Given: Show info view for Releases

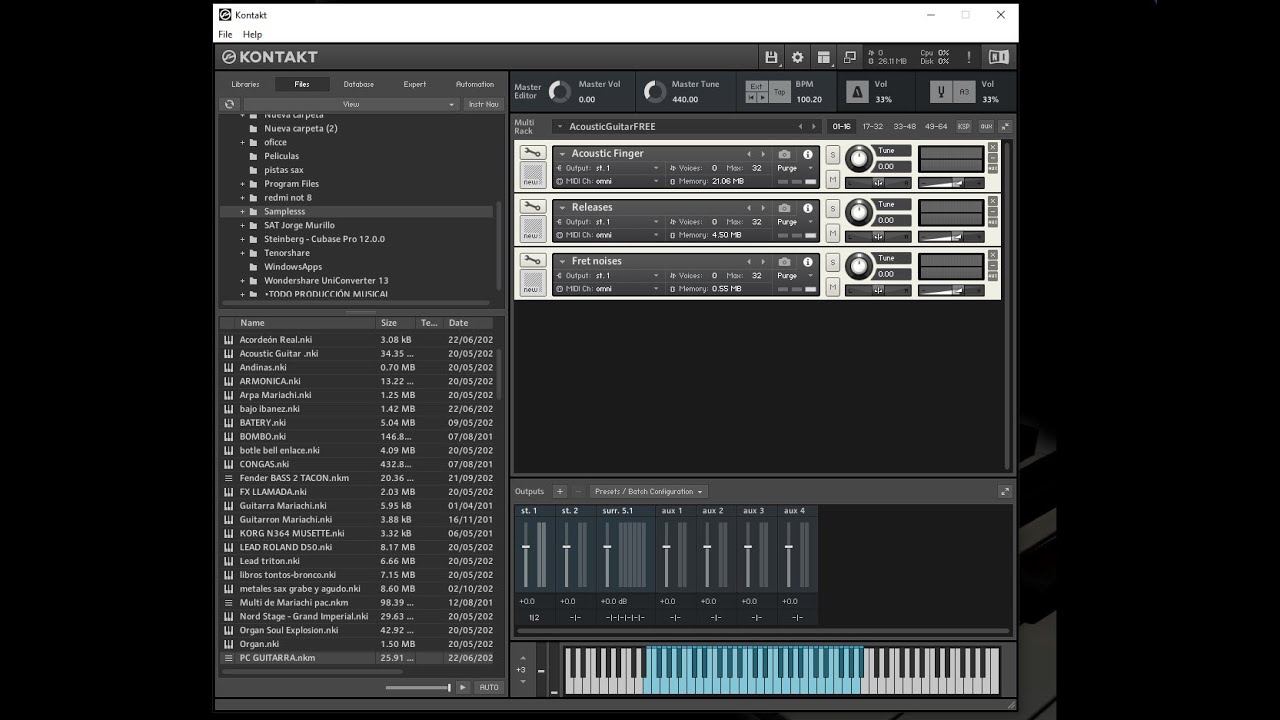Looking at the screenshot, I should pos(808,208).
